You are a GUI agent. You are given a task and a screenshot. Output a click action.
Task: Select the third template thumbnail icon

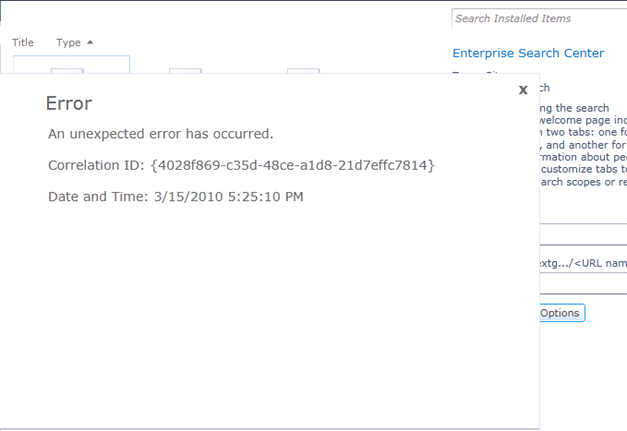pos(303,71)
